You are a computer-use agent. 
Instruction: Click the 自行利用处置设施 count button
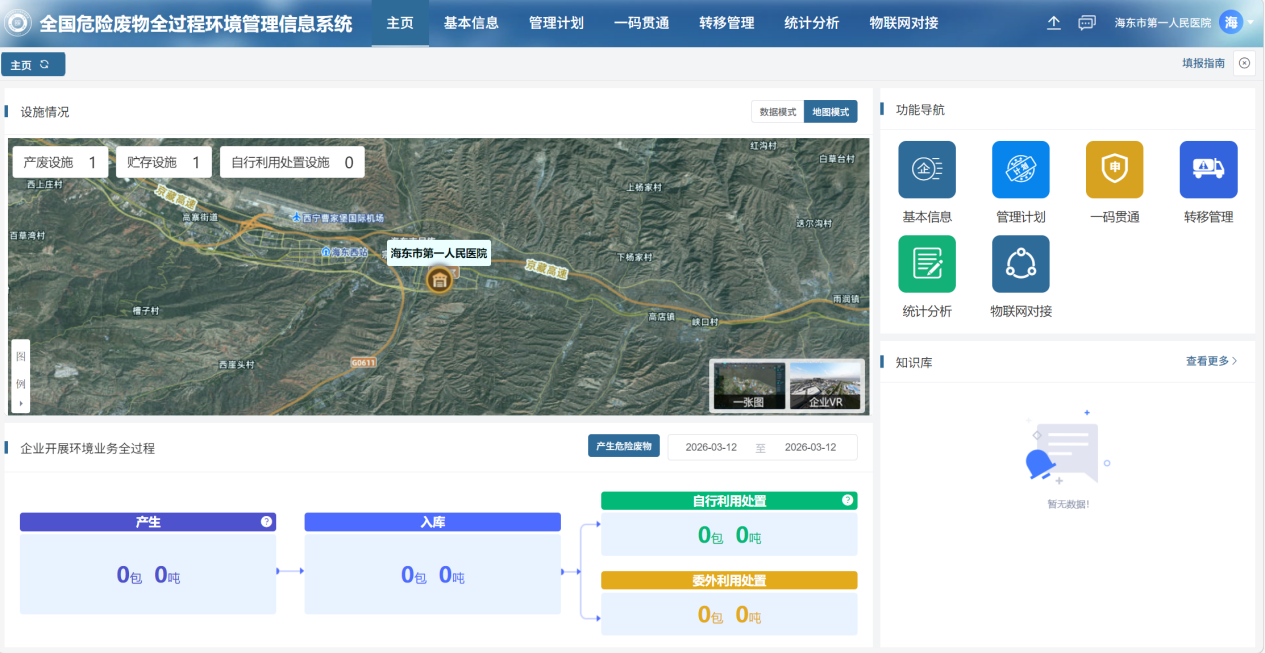click(x=292, y=162)
